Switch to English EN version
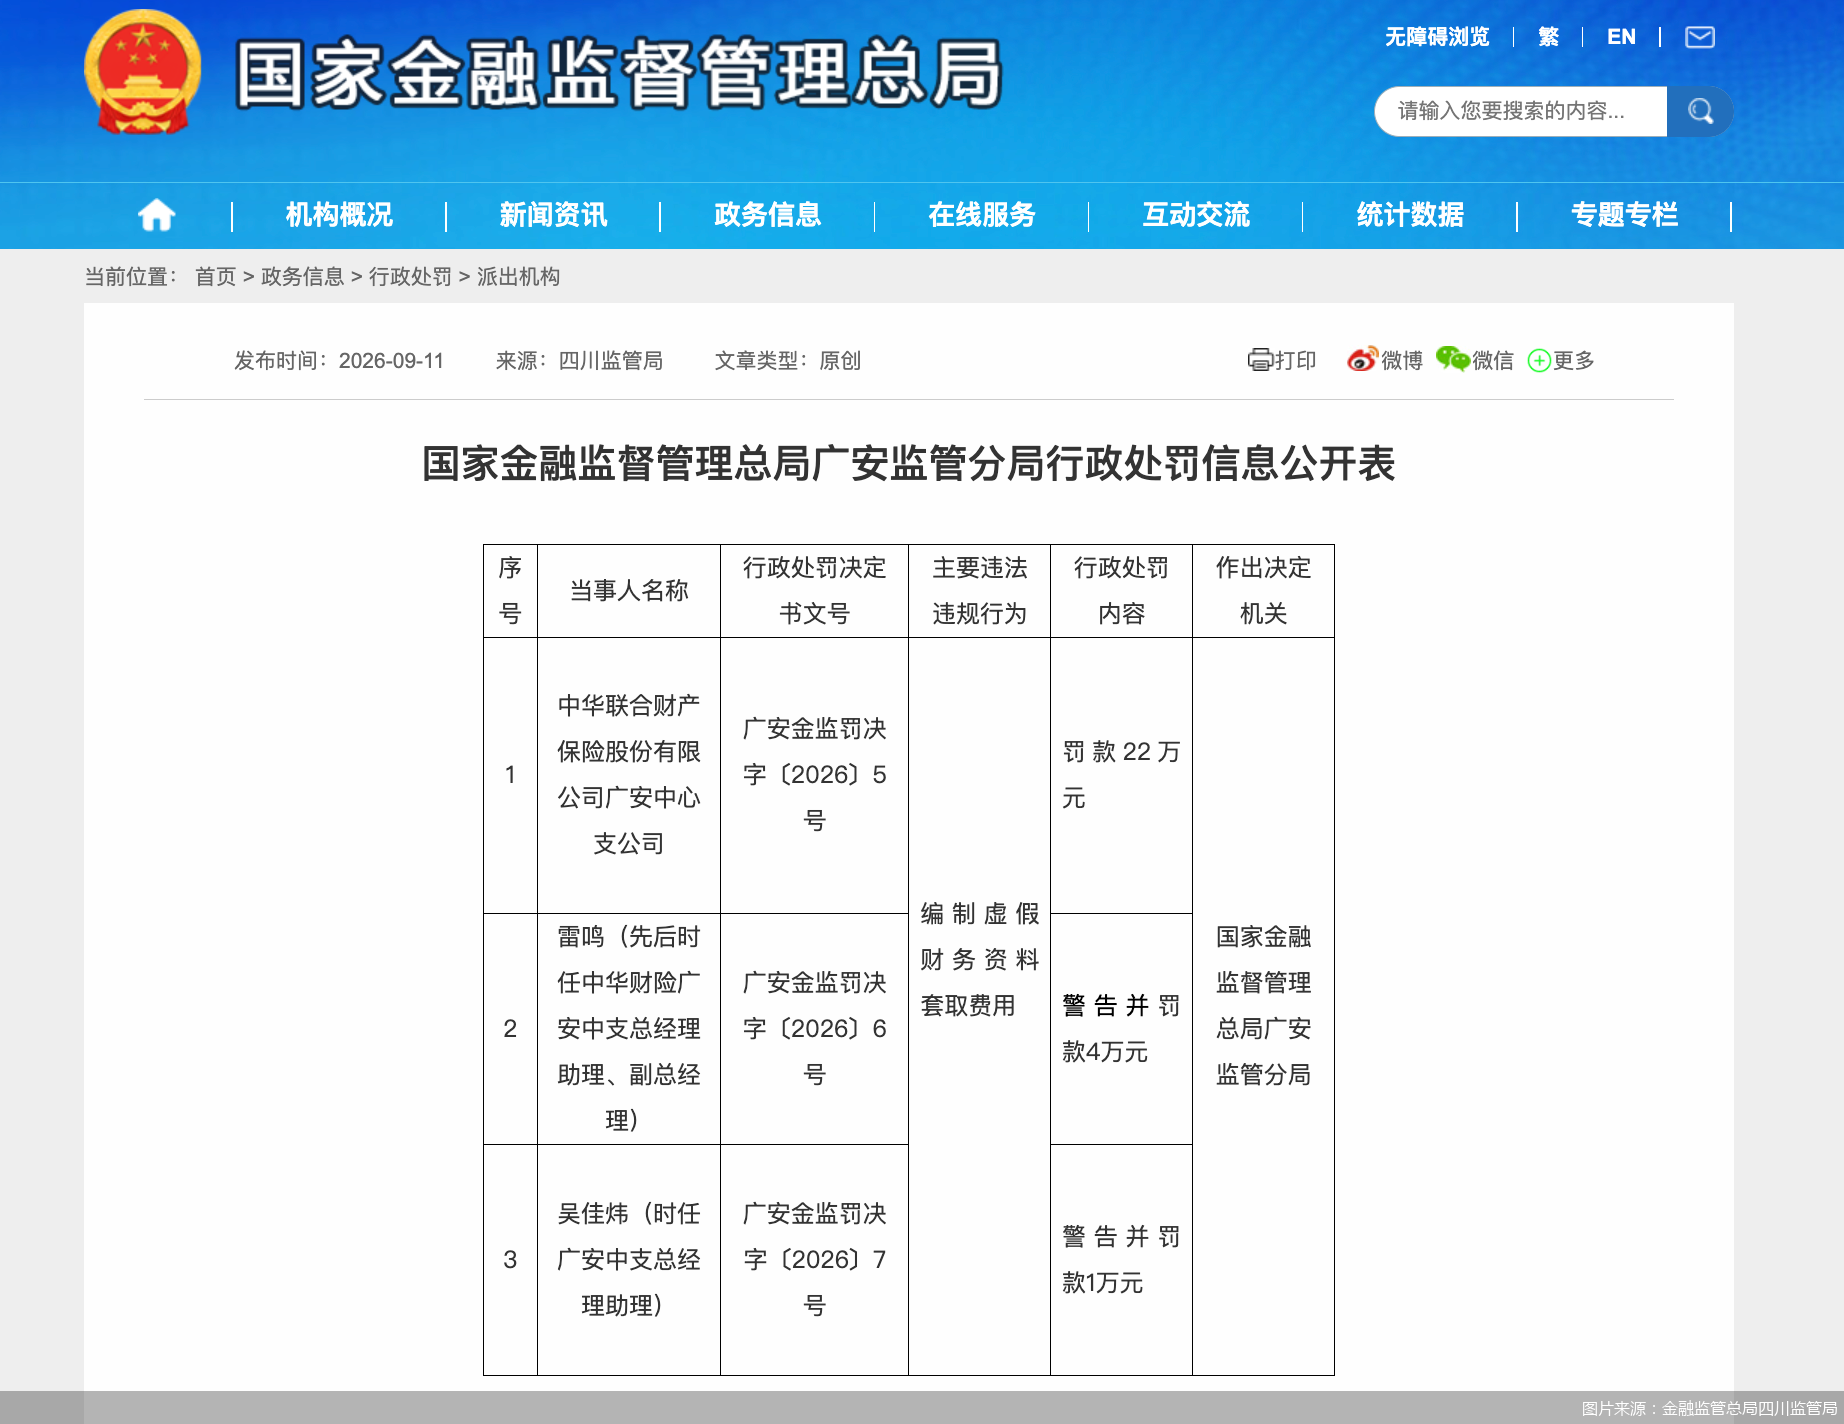 [1621, 37]
